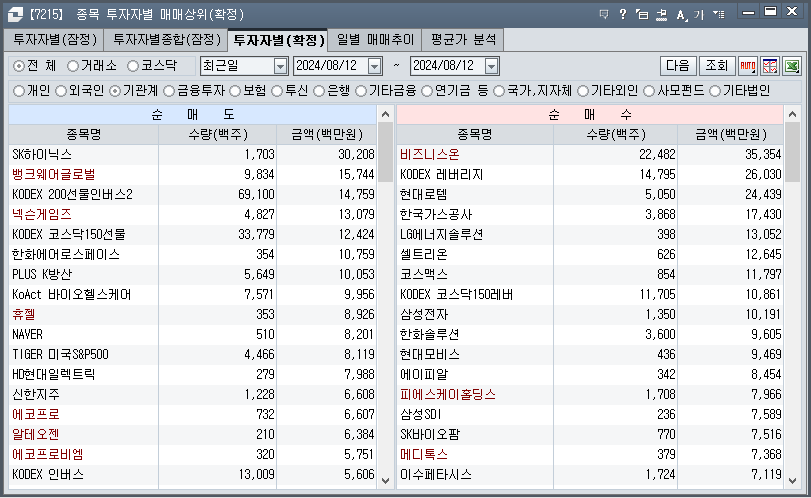The width and height of the screenshot is (811, 498).
Task: Select 삼성전자 row in net-buy list
Action: 590,314
